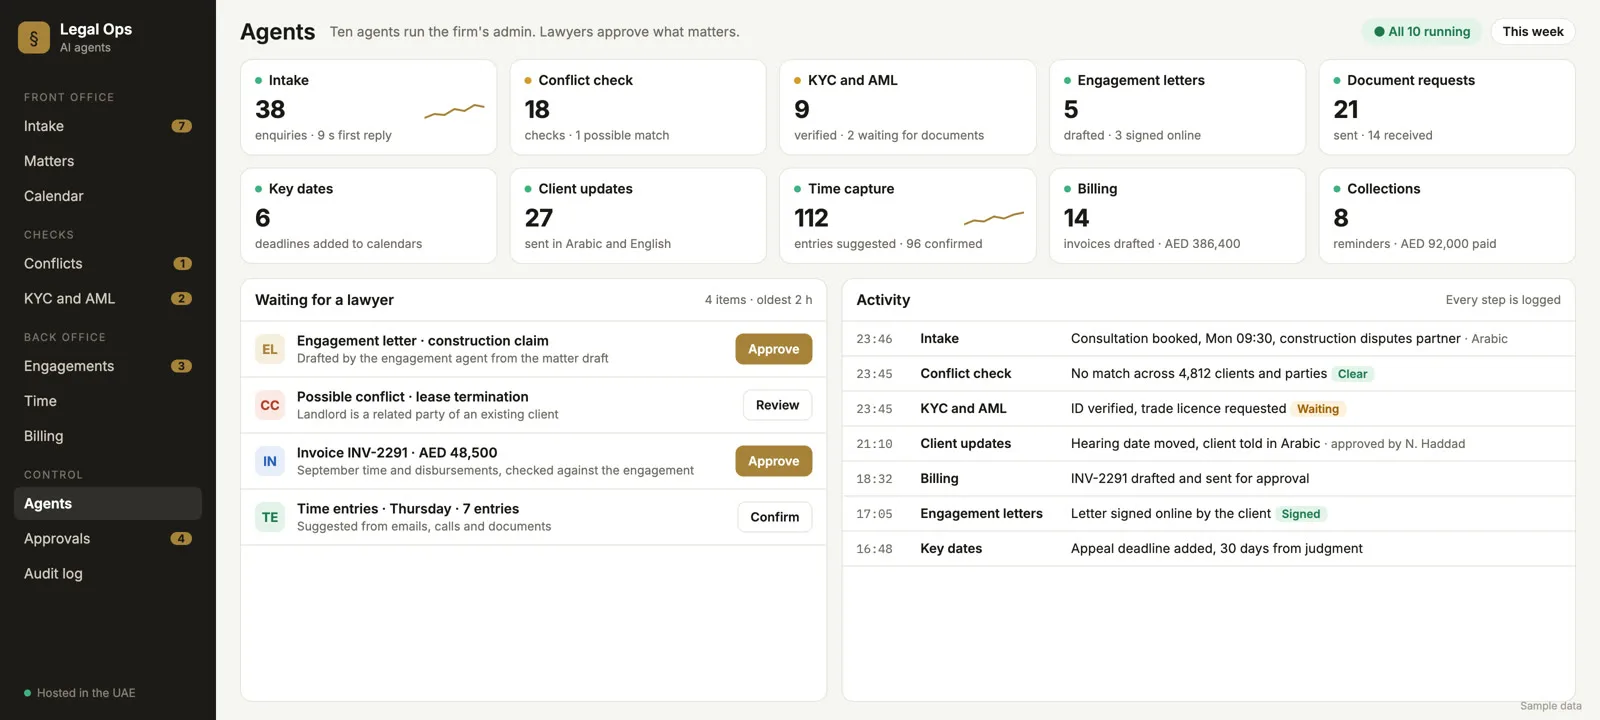Go to KYC and AML sidebar item
Image resolution: width=1600 pixels, height=720 pixels.
(108, 299)
